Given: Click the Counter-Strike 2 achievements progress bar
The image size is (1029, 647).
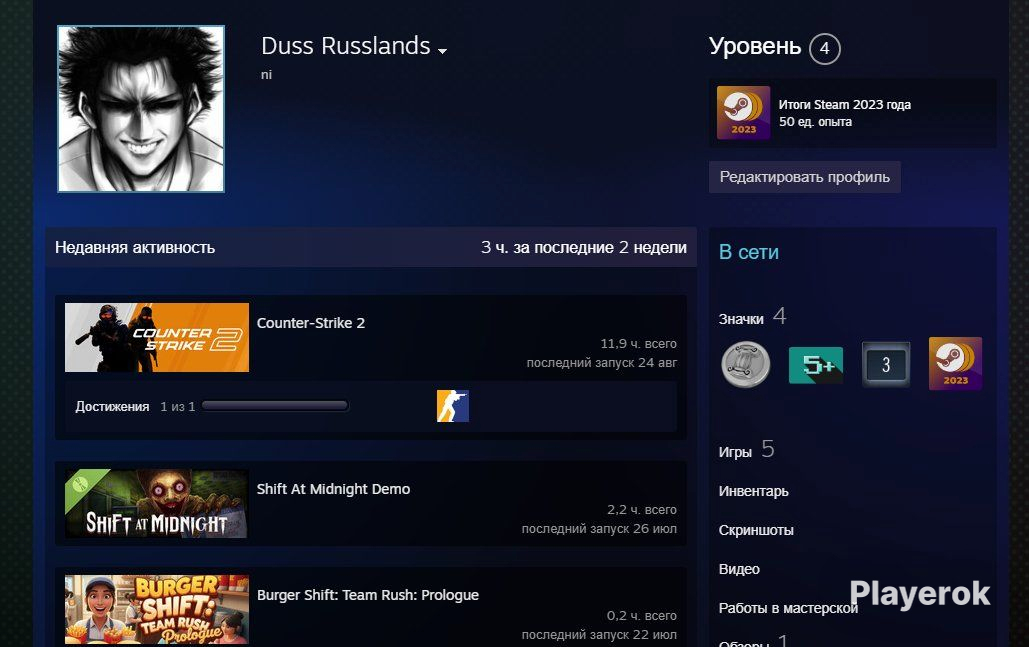Looking at the screenshot, I should (x=275, y=406).
